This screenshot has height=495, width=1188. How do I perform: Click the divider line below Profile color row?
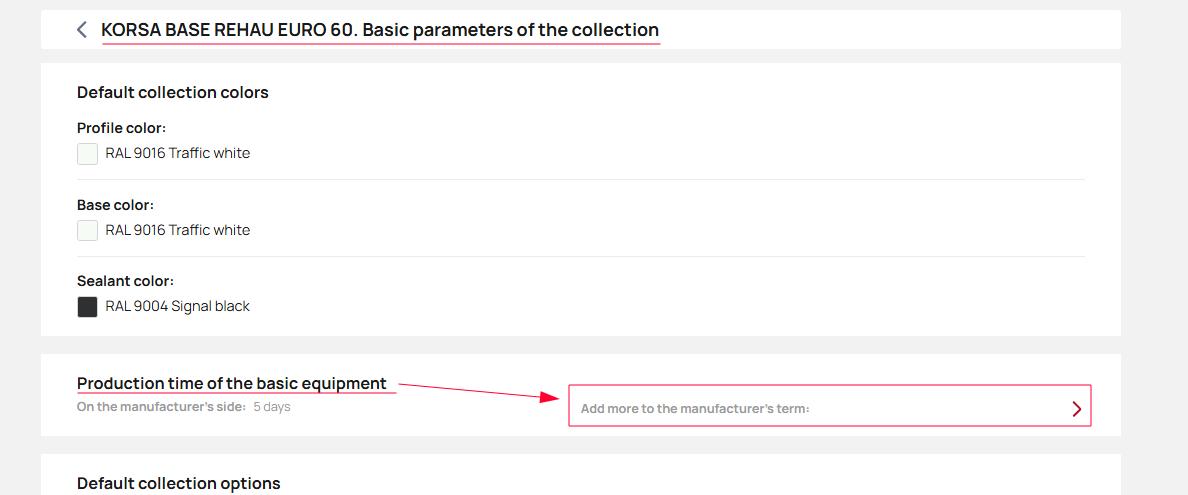[580, 180]
